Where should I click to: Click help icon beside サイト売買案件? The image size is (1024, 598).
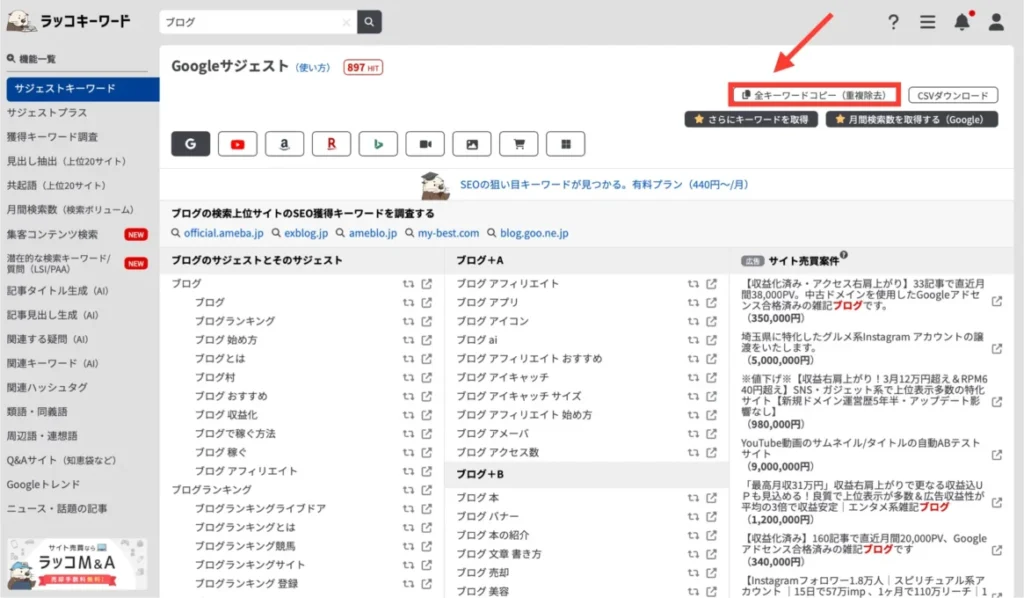tap(844, 255)
